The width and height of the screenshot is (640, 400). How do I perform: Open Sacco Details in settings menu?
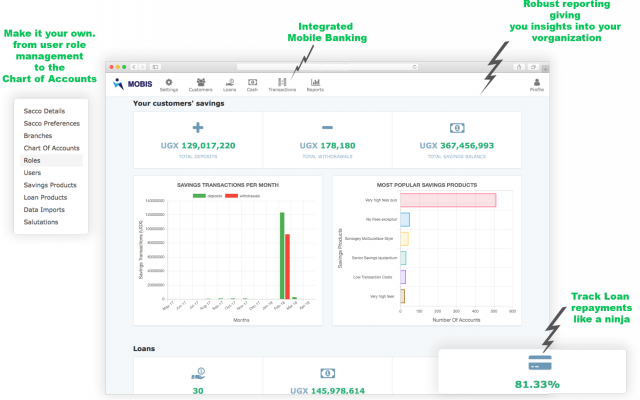pyautogui.click(x=44, y=111)
